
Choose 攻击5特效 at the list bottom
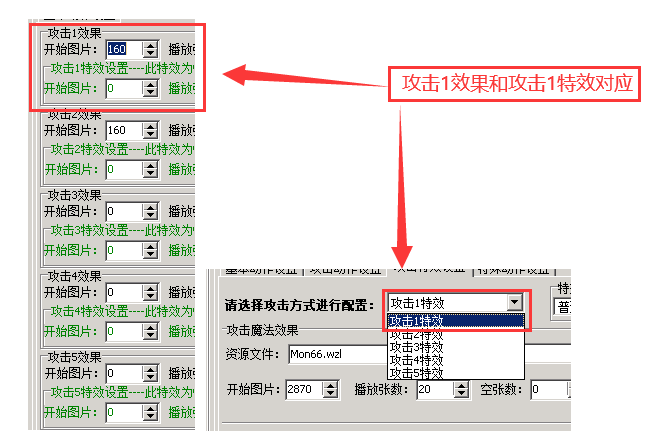click(x=416, y=373)
